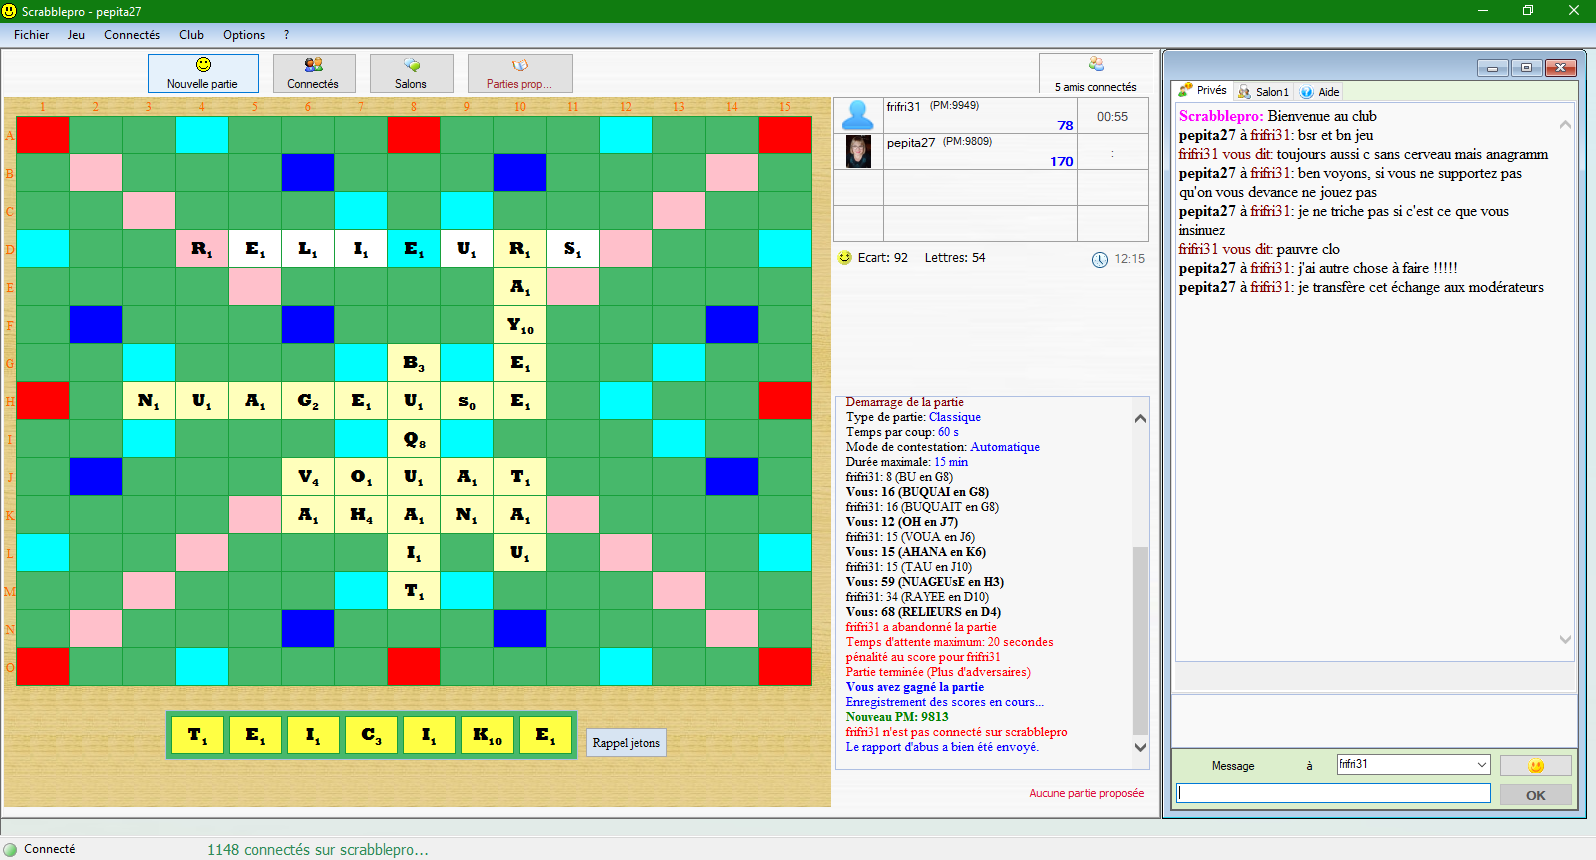
Task: Minimize the chat sub-window
Action: coord(1492,68)
